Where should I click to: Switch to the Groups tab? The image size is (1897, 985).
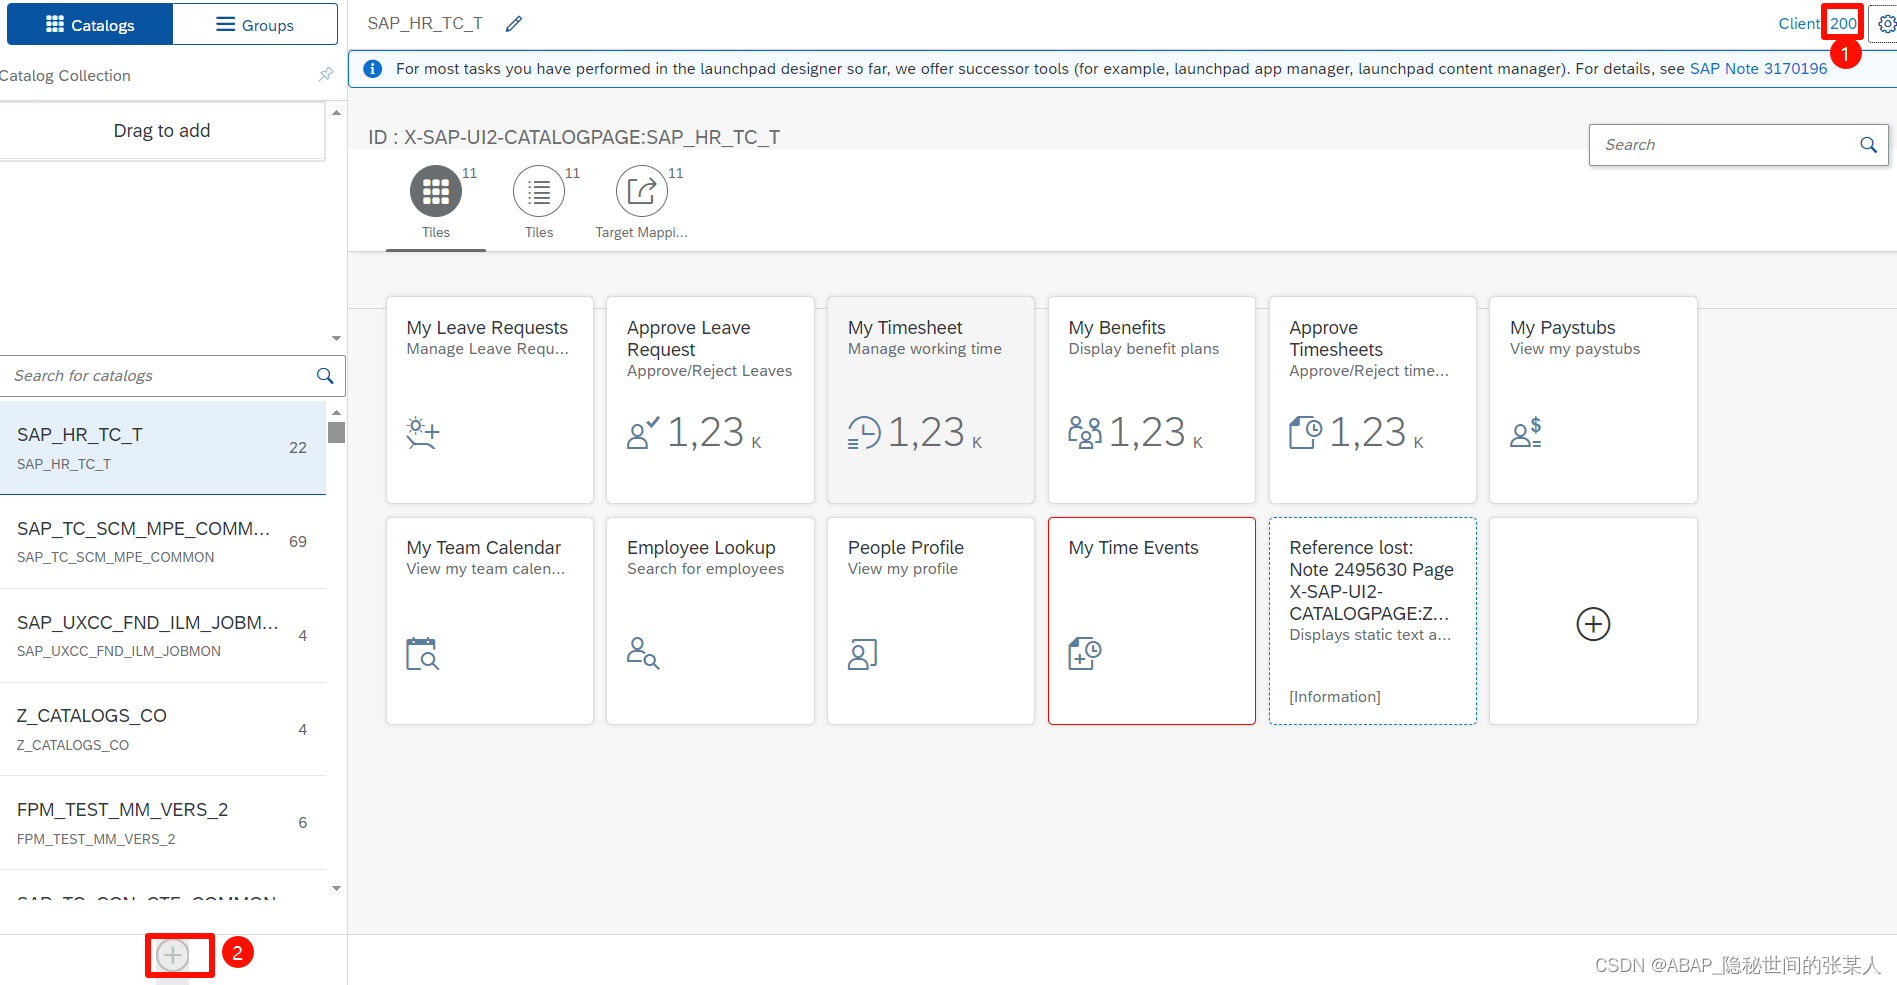[x=255, y=24]
